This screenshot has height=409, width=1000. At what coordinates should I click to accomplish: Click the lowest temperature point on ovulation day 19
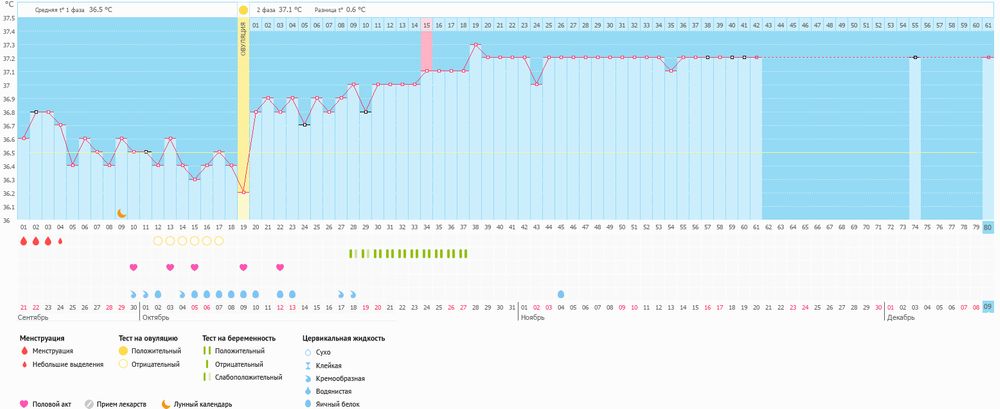pos(243,192)
